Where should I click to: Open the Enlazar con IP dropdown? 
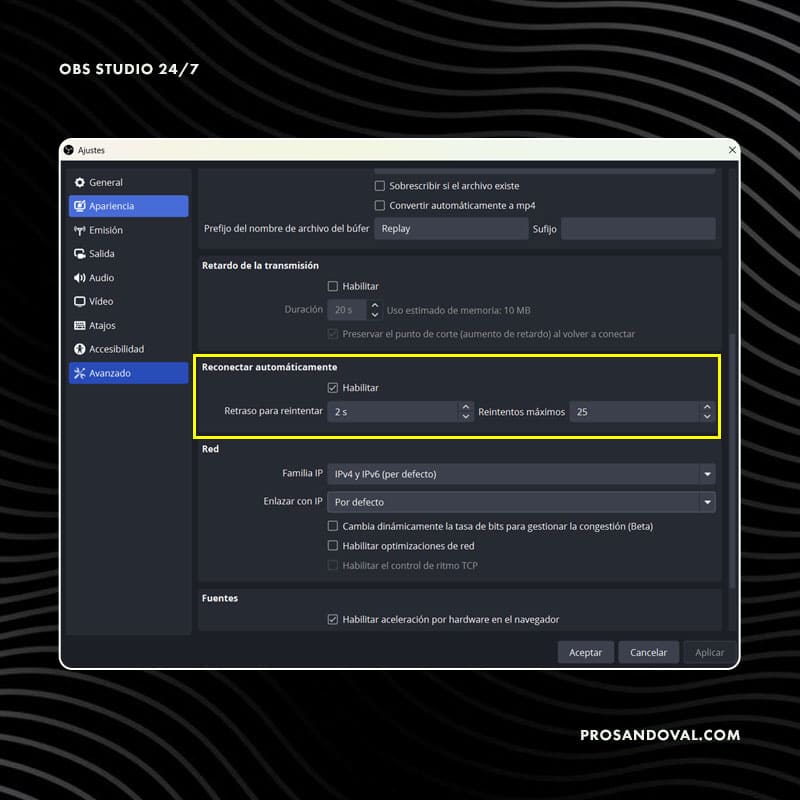coord(521,502)
